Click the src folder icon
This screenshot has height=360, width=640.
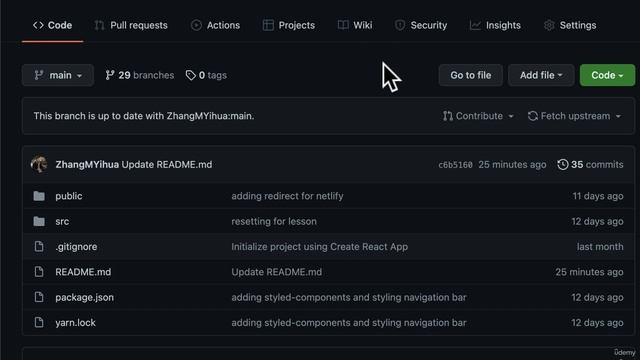click(39, 221)
